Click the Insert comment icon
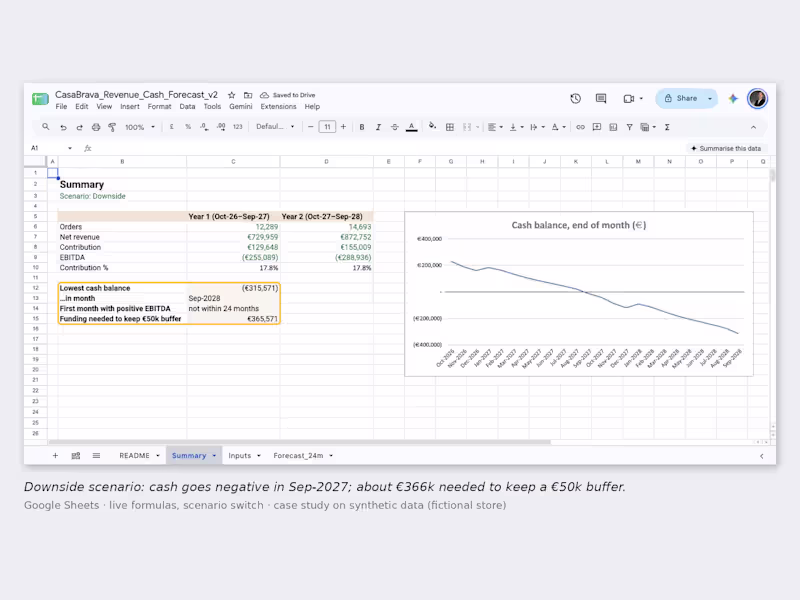The height and width of the screenshot is (600, 800). click(596, 127)
